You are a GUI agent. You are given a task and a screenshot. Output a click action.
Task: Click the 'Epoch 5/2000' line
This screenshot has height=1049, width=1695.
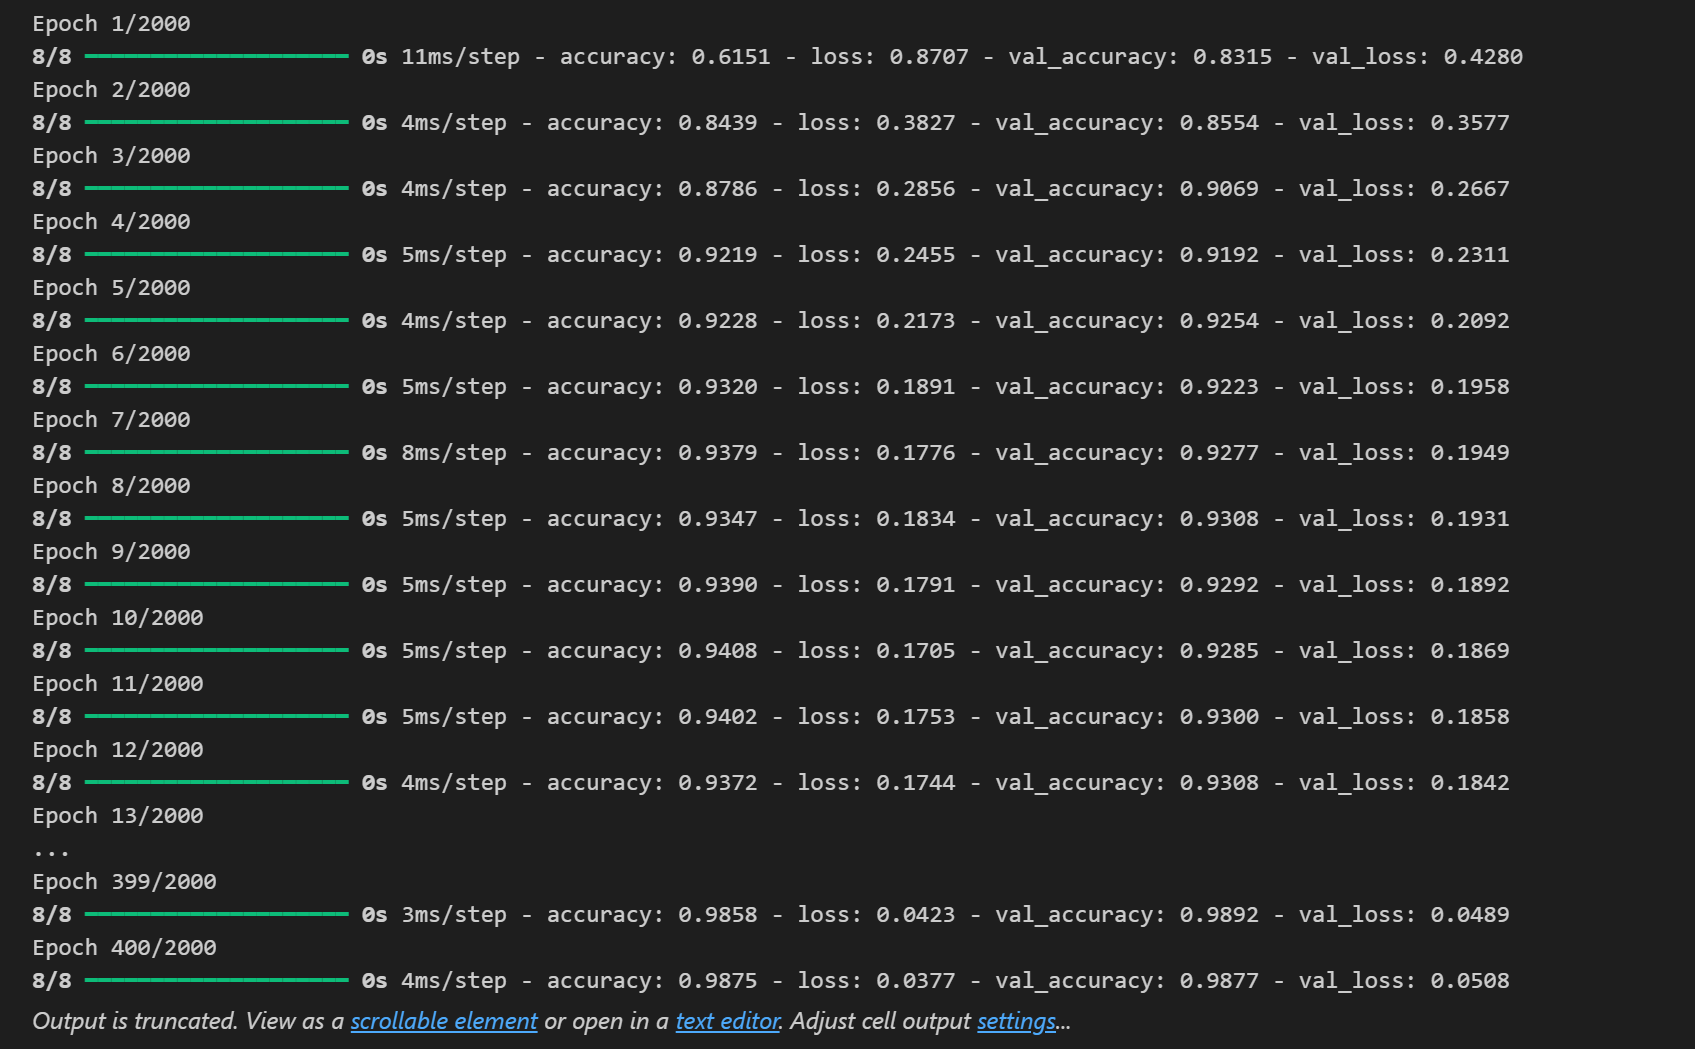[111, 288]
